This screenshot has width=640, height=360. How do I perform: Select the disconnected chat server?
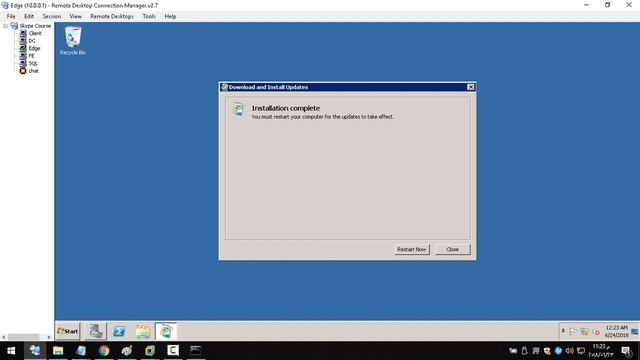33,71
